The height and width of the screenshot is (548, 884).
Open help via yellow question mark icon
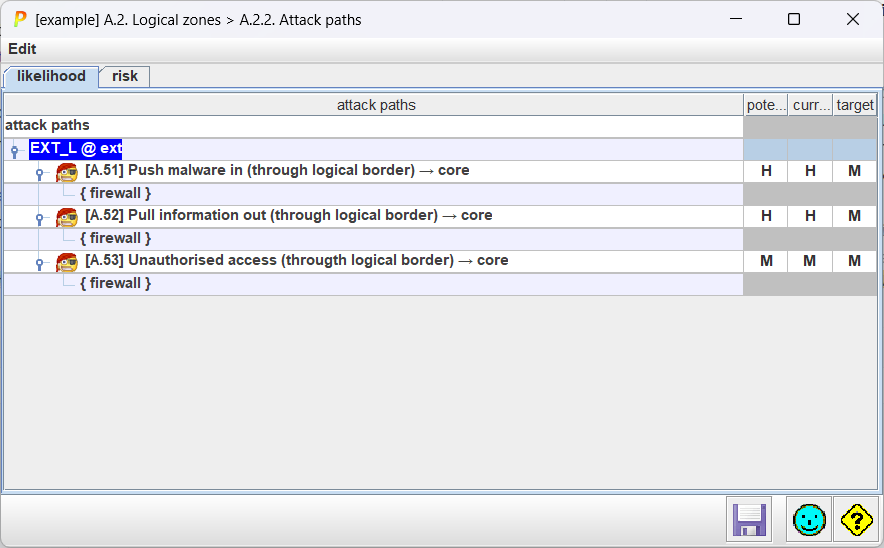[857, 519]
